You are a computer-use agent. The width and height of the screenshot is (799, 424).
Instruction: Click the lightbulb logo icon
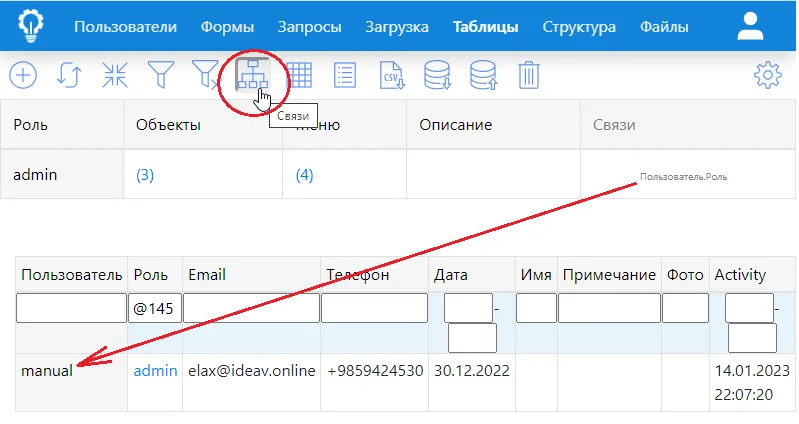coord(31,26)
